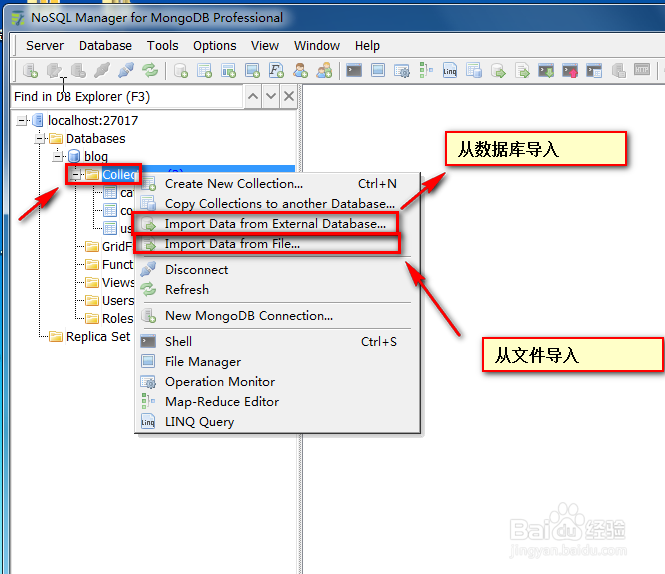
Task: Click the find next down arrow button
Action: pyautogui.click(x=271, y=97)
